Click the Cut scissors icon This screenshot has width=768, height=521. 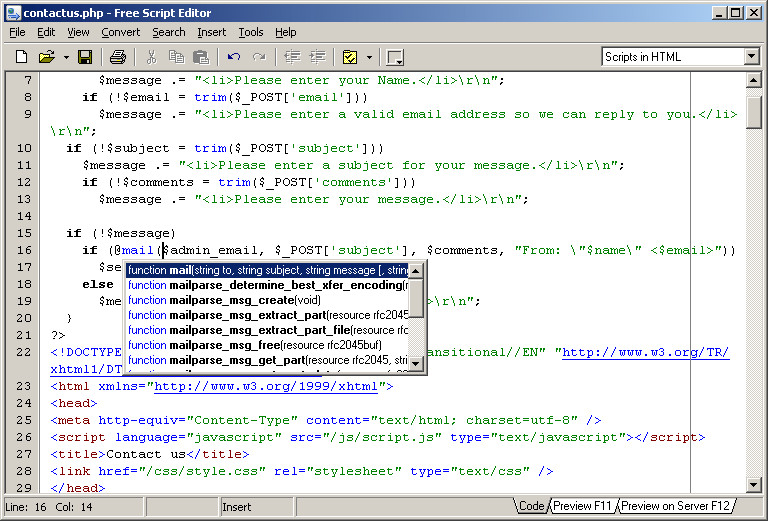point(151,57)
